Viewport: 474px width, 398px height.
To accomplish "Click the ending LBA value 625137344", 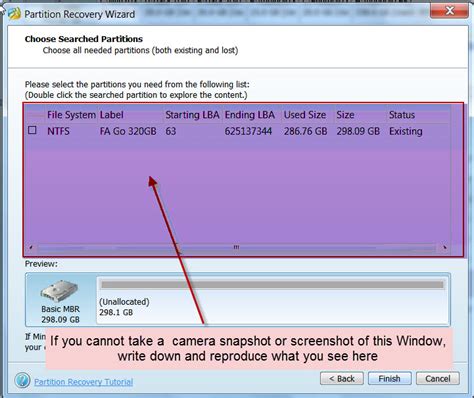I will pyautogui.click(x=248, y=131).
